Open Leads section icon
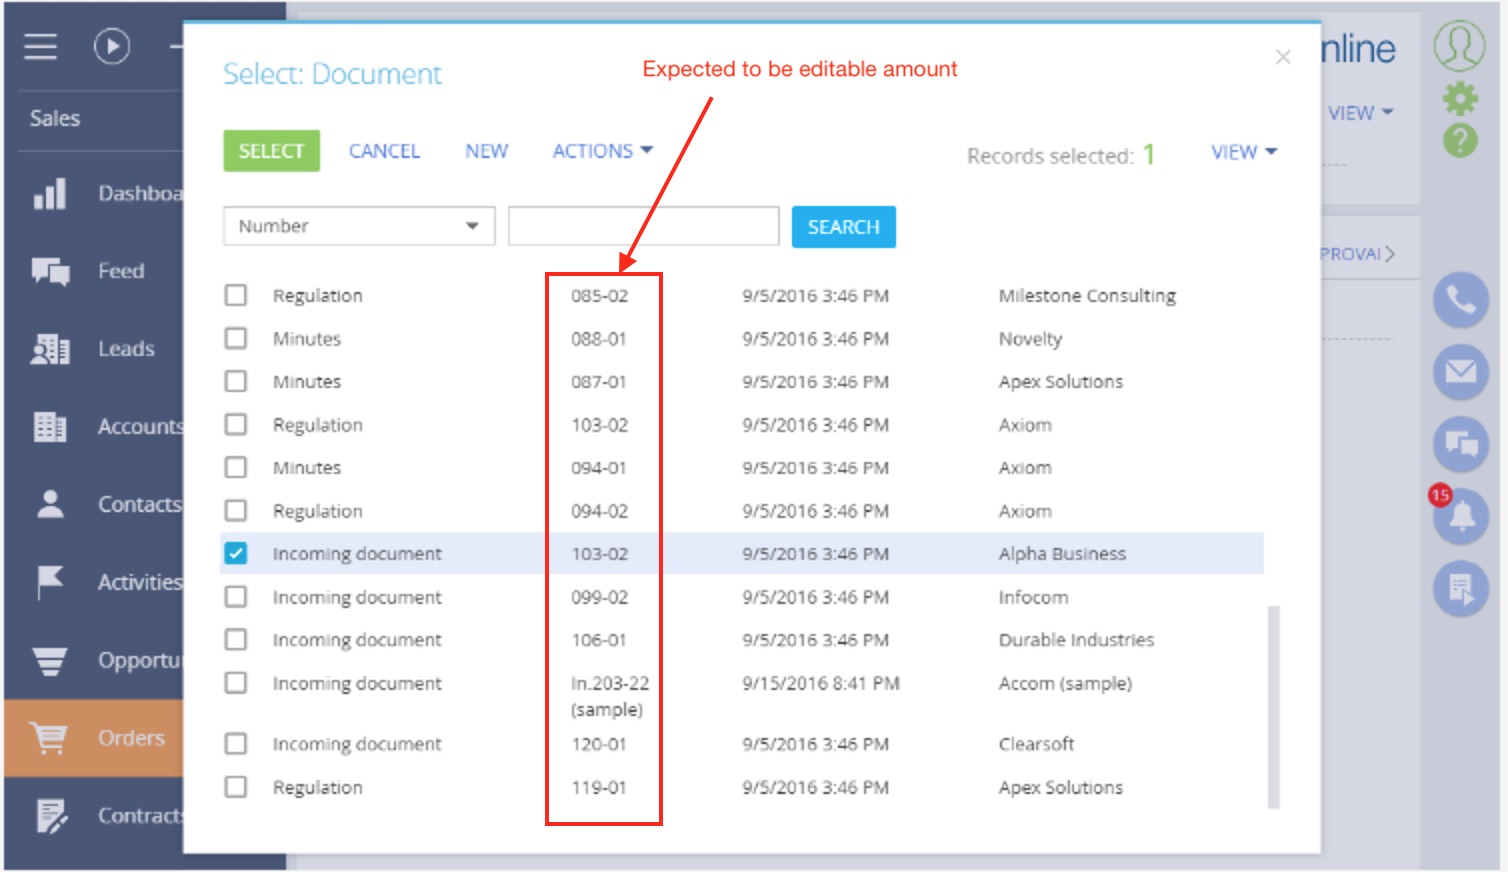The width and height of the screenshot is (1508, 872). click(x=50, y=349)
